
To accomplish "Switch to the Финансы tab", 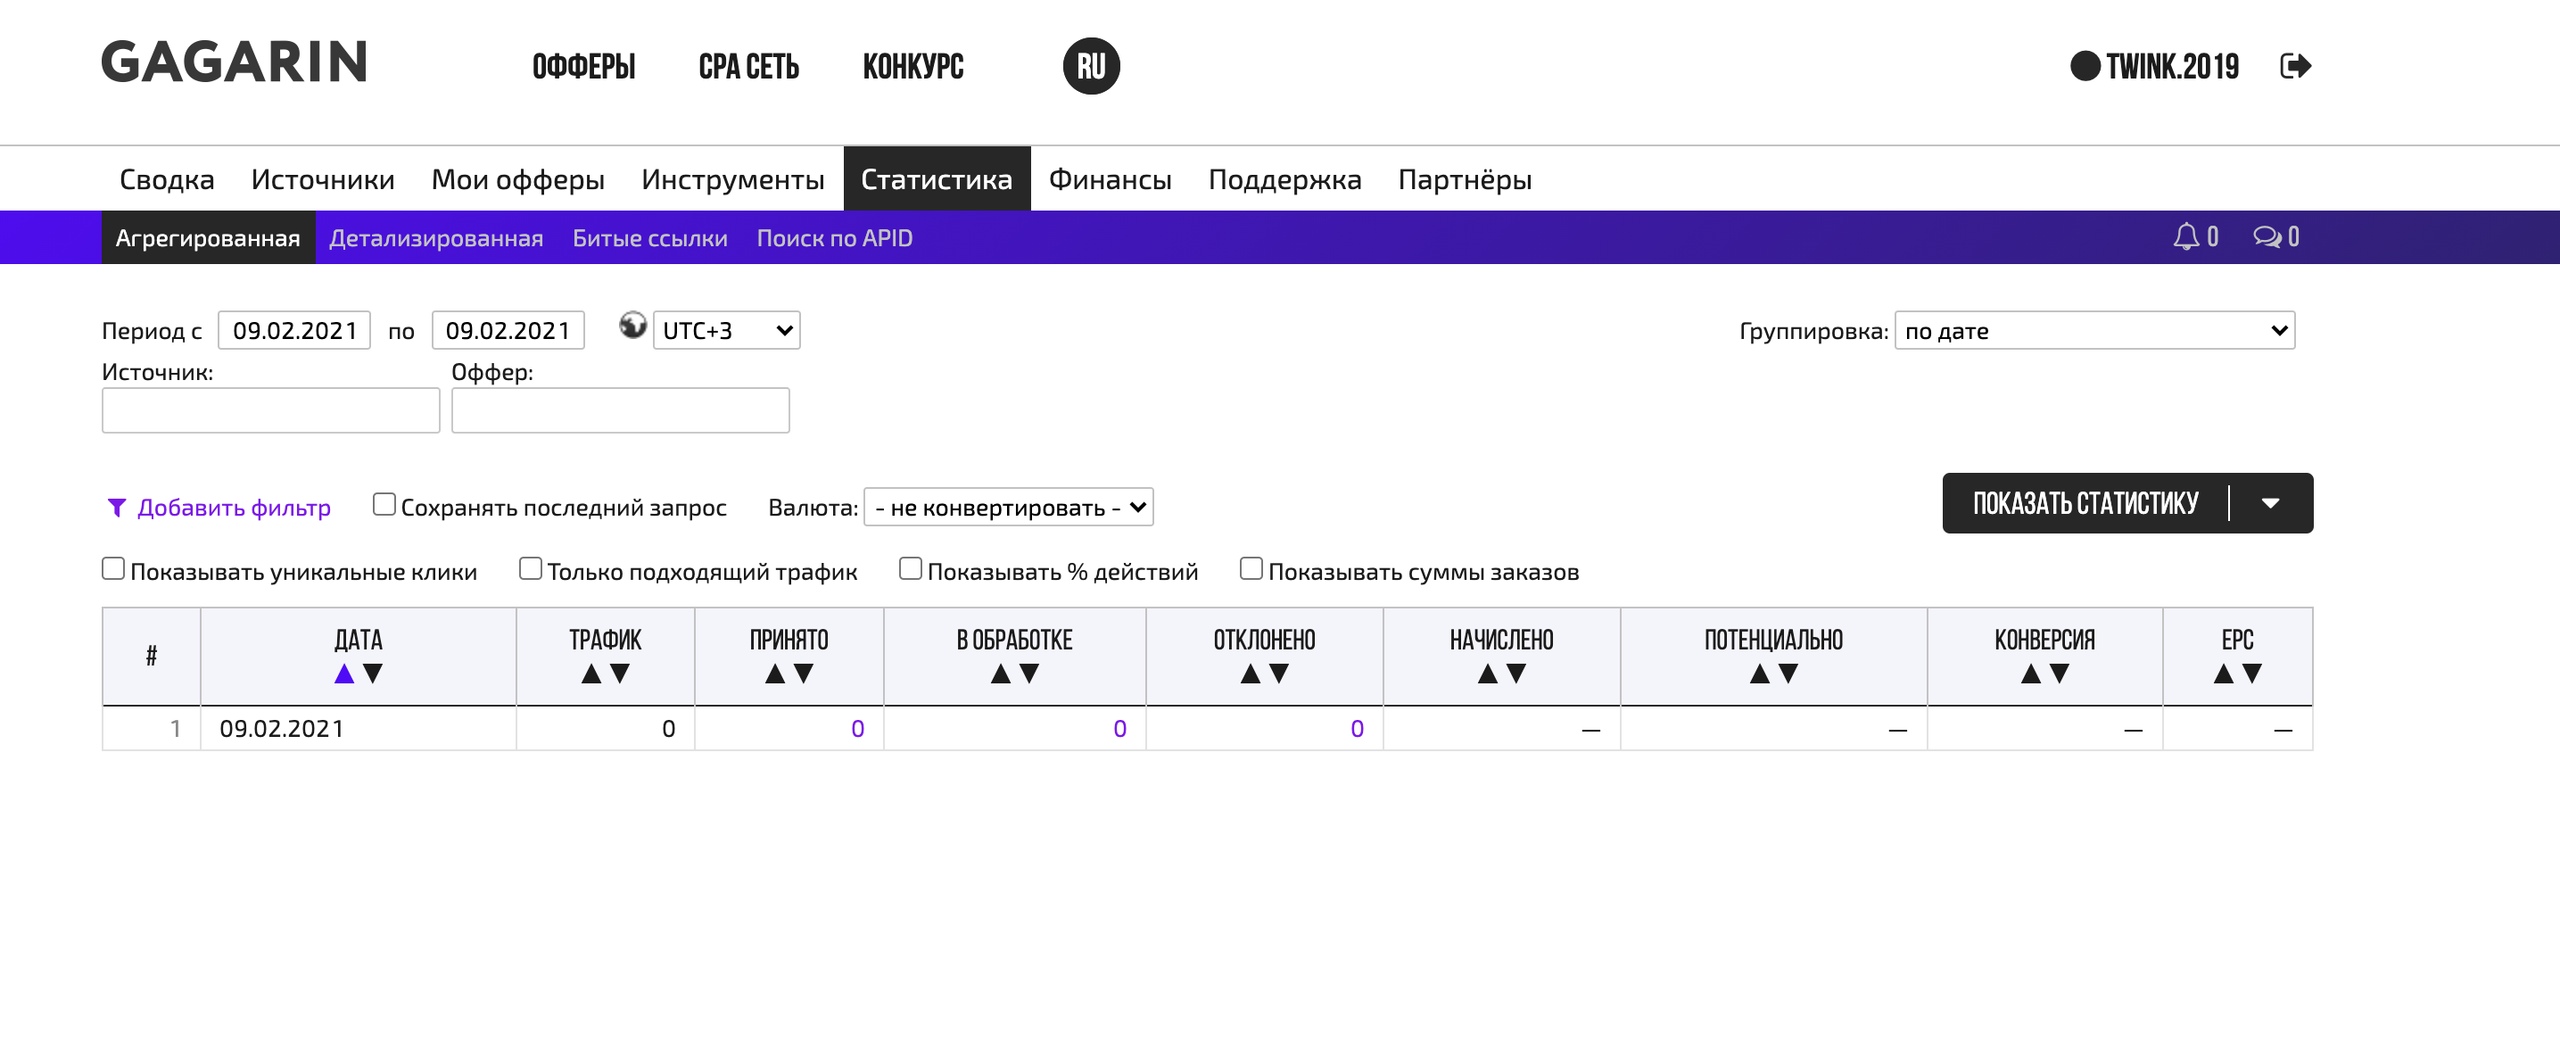I will [1110, 179].
